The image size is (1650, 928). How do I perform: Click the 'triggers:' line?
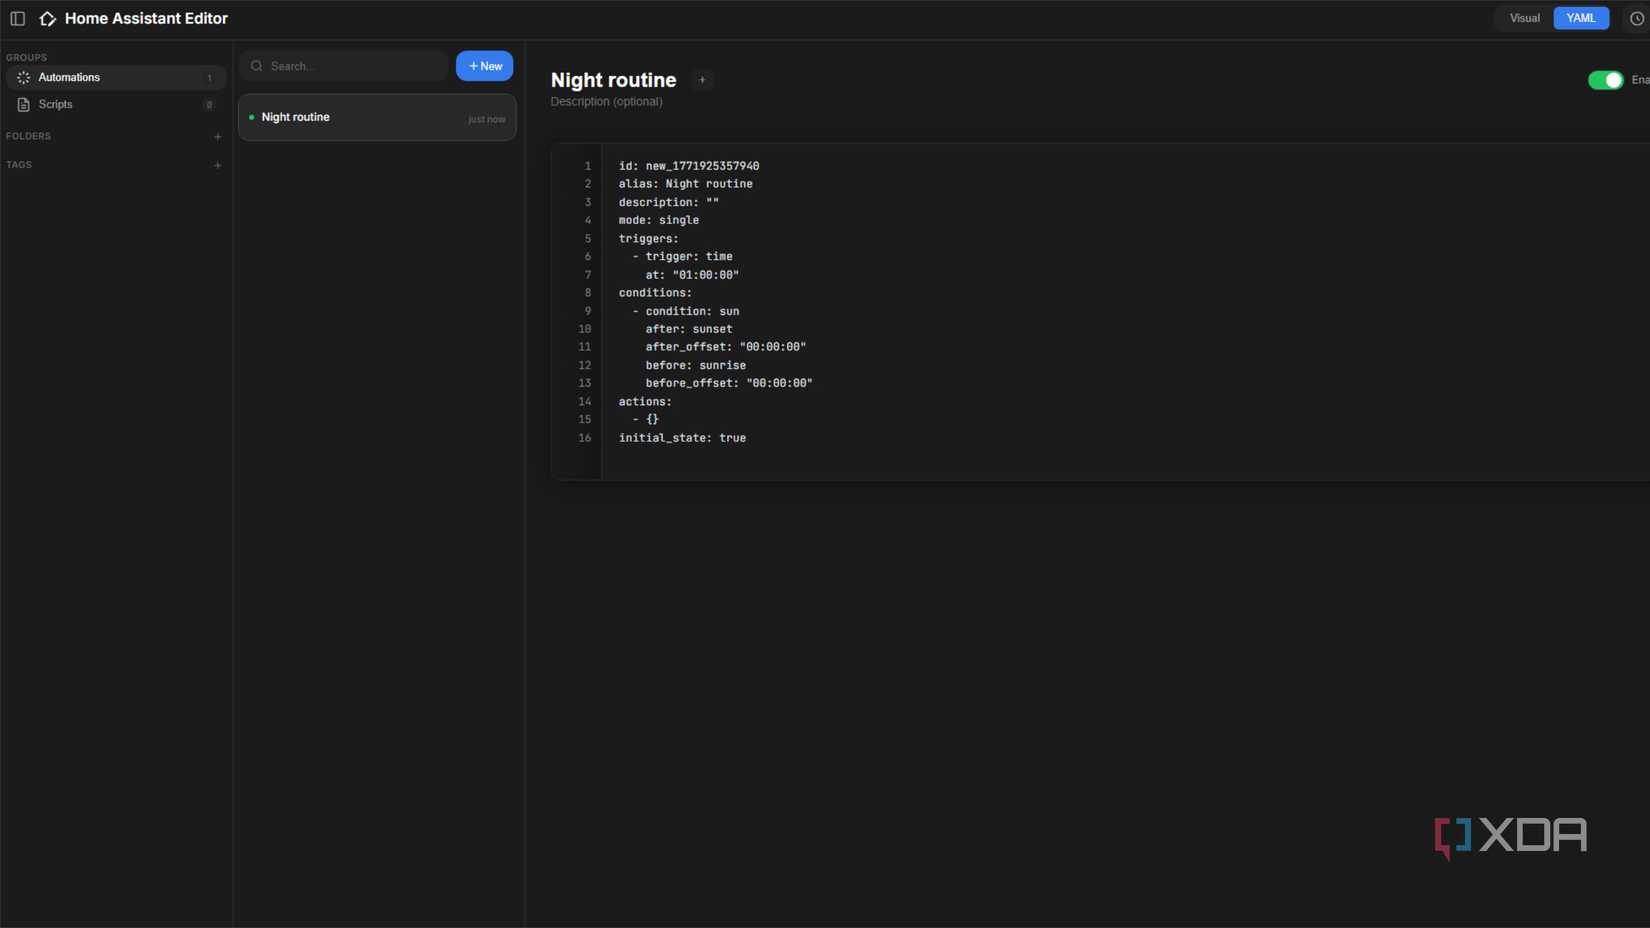pos(648,239)
